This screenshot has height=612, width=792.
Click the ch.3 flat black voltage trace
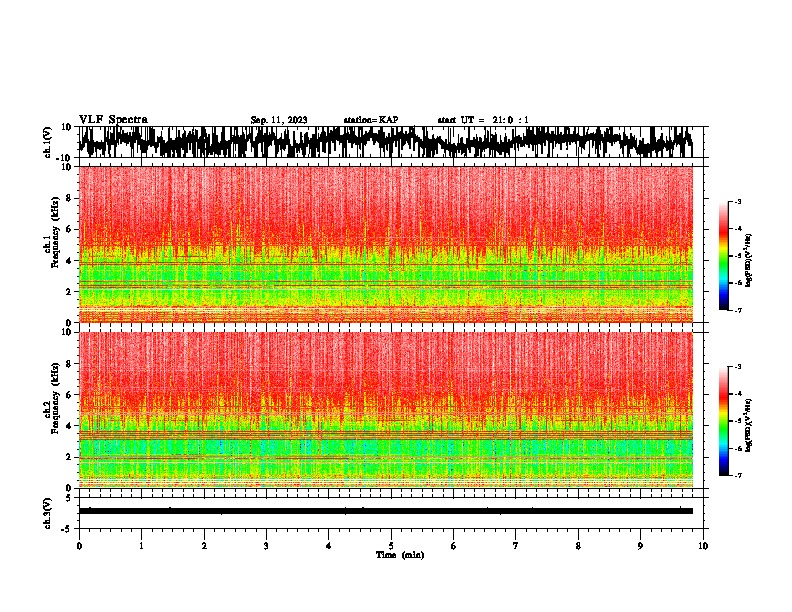385,511
